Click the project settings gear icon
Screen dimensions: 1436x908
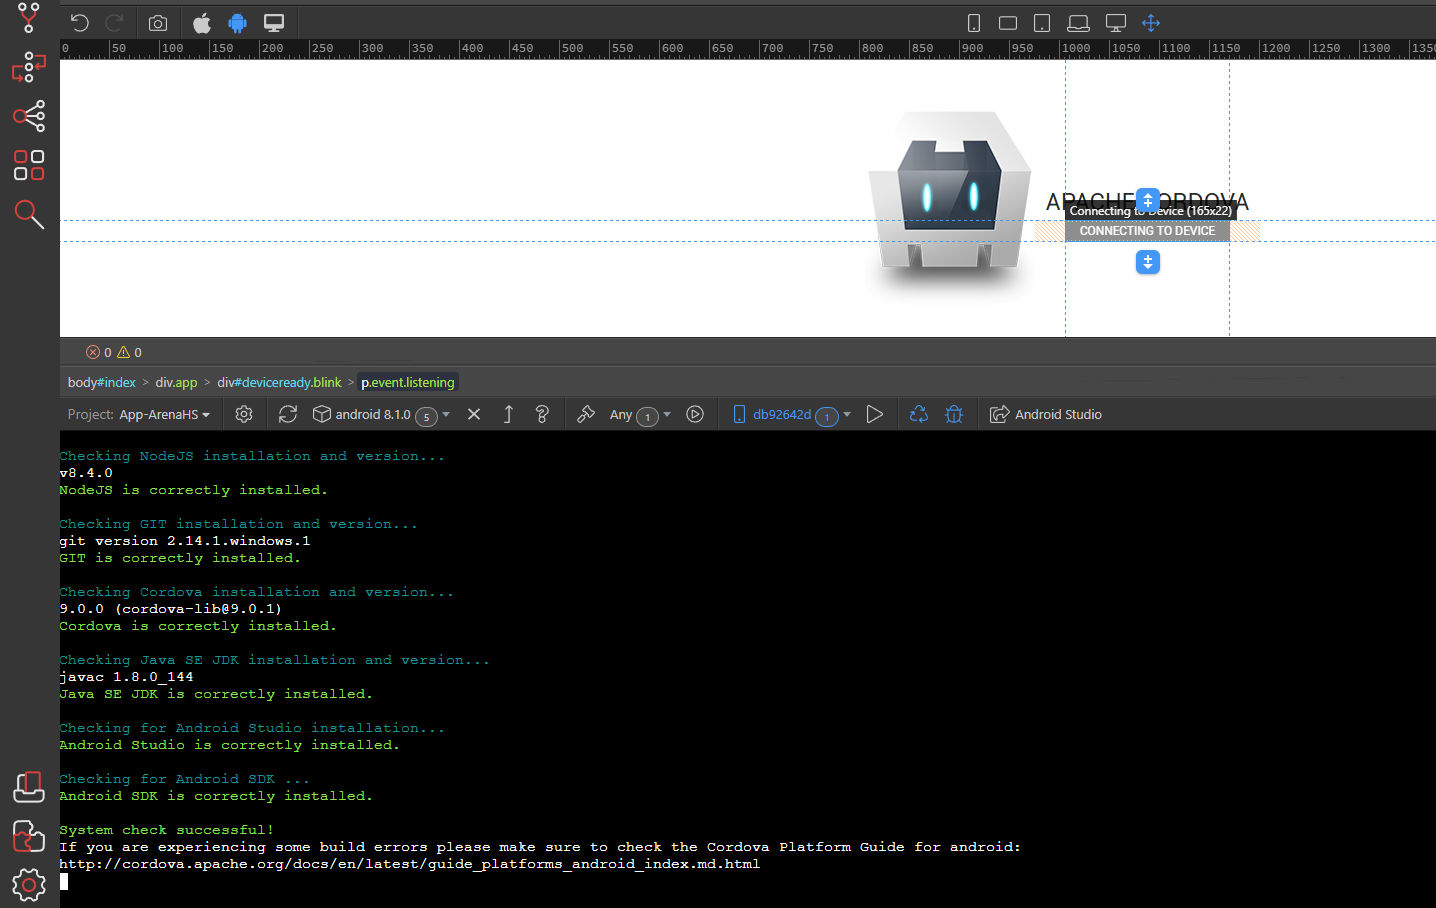point(244,414)
